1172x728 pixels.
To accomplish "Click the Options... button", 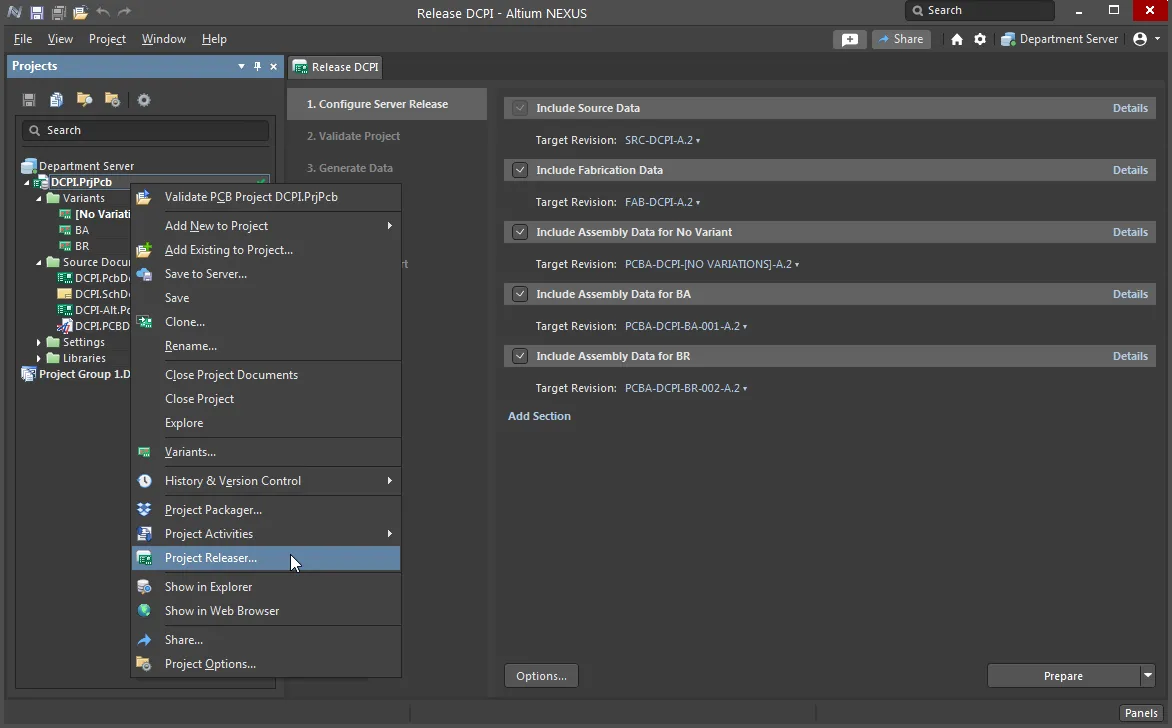I will 541,676.
